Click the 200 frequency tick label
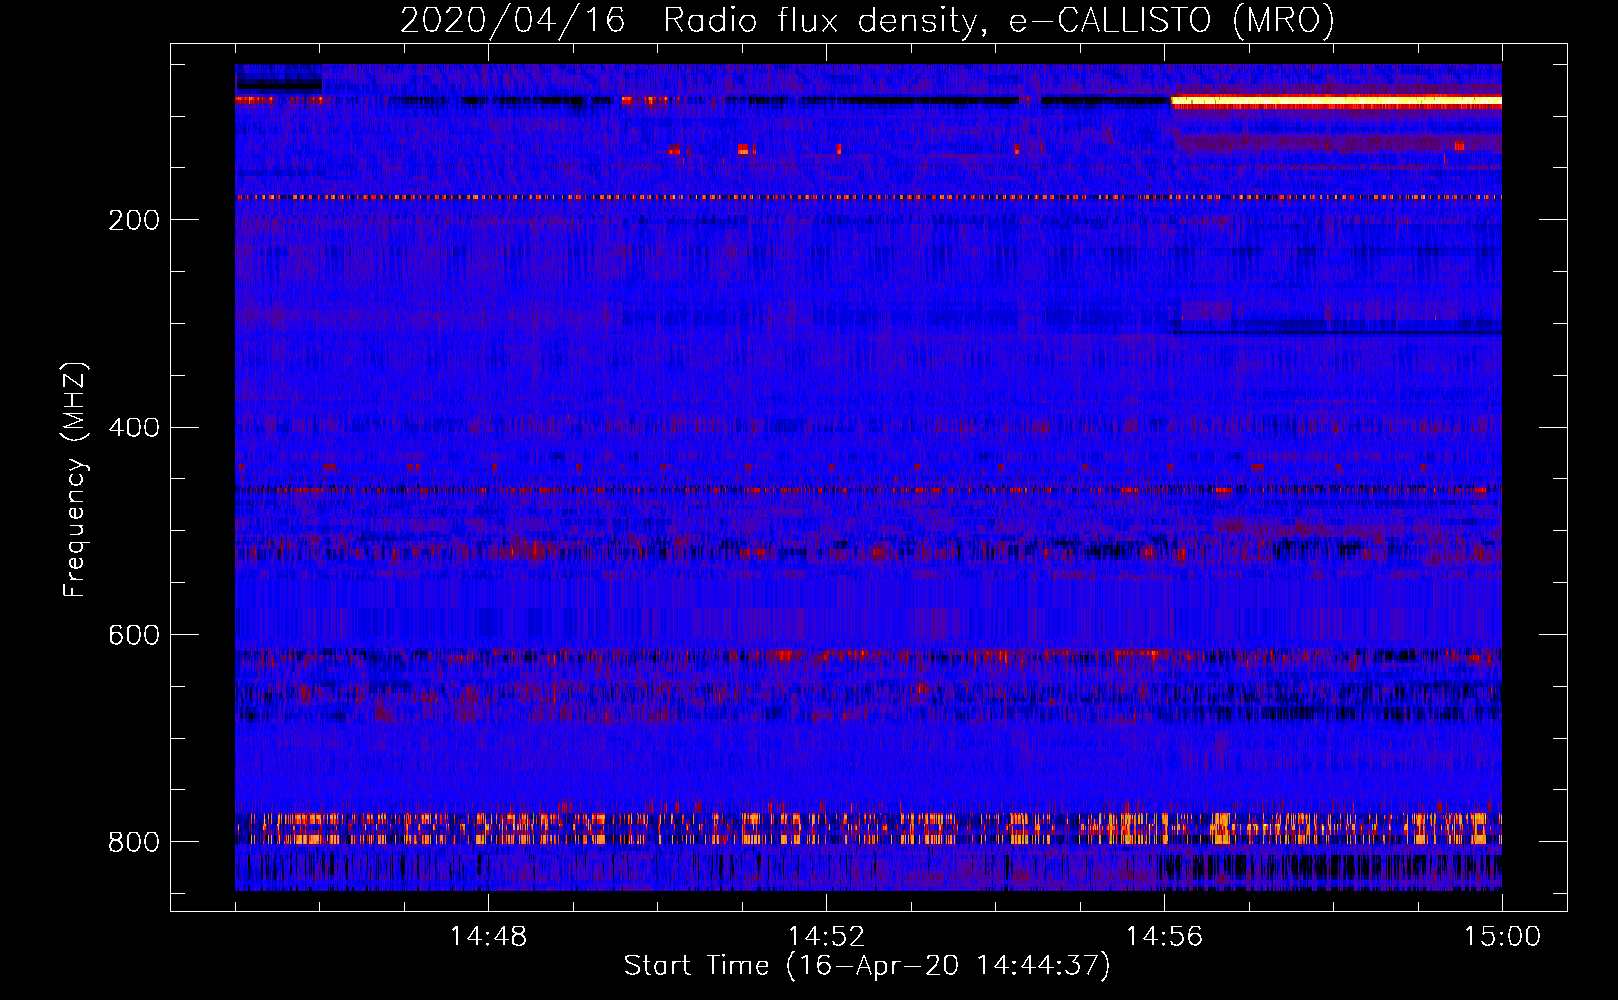 click(133, 220)
